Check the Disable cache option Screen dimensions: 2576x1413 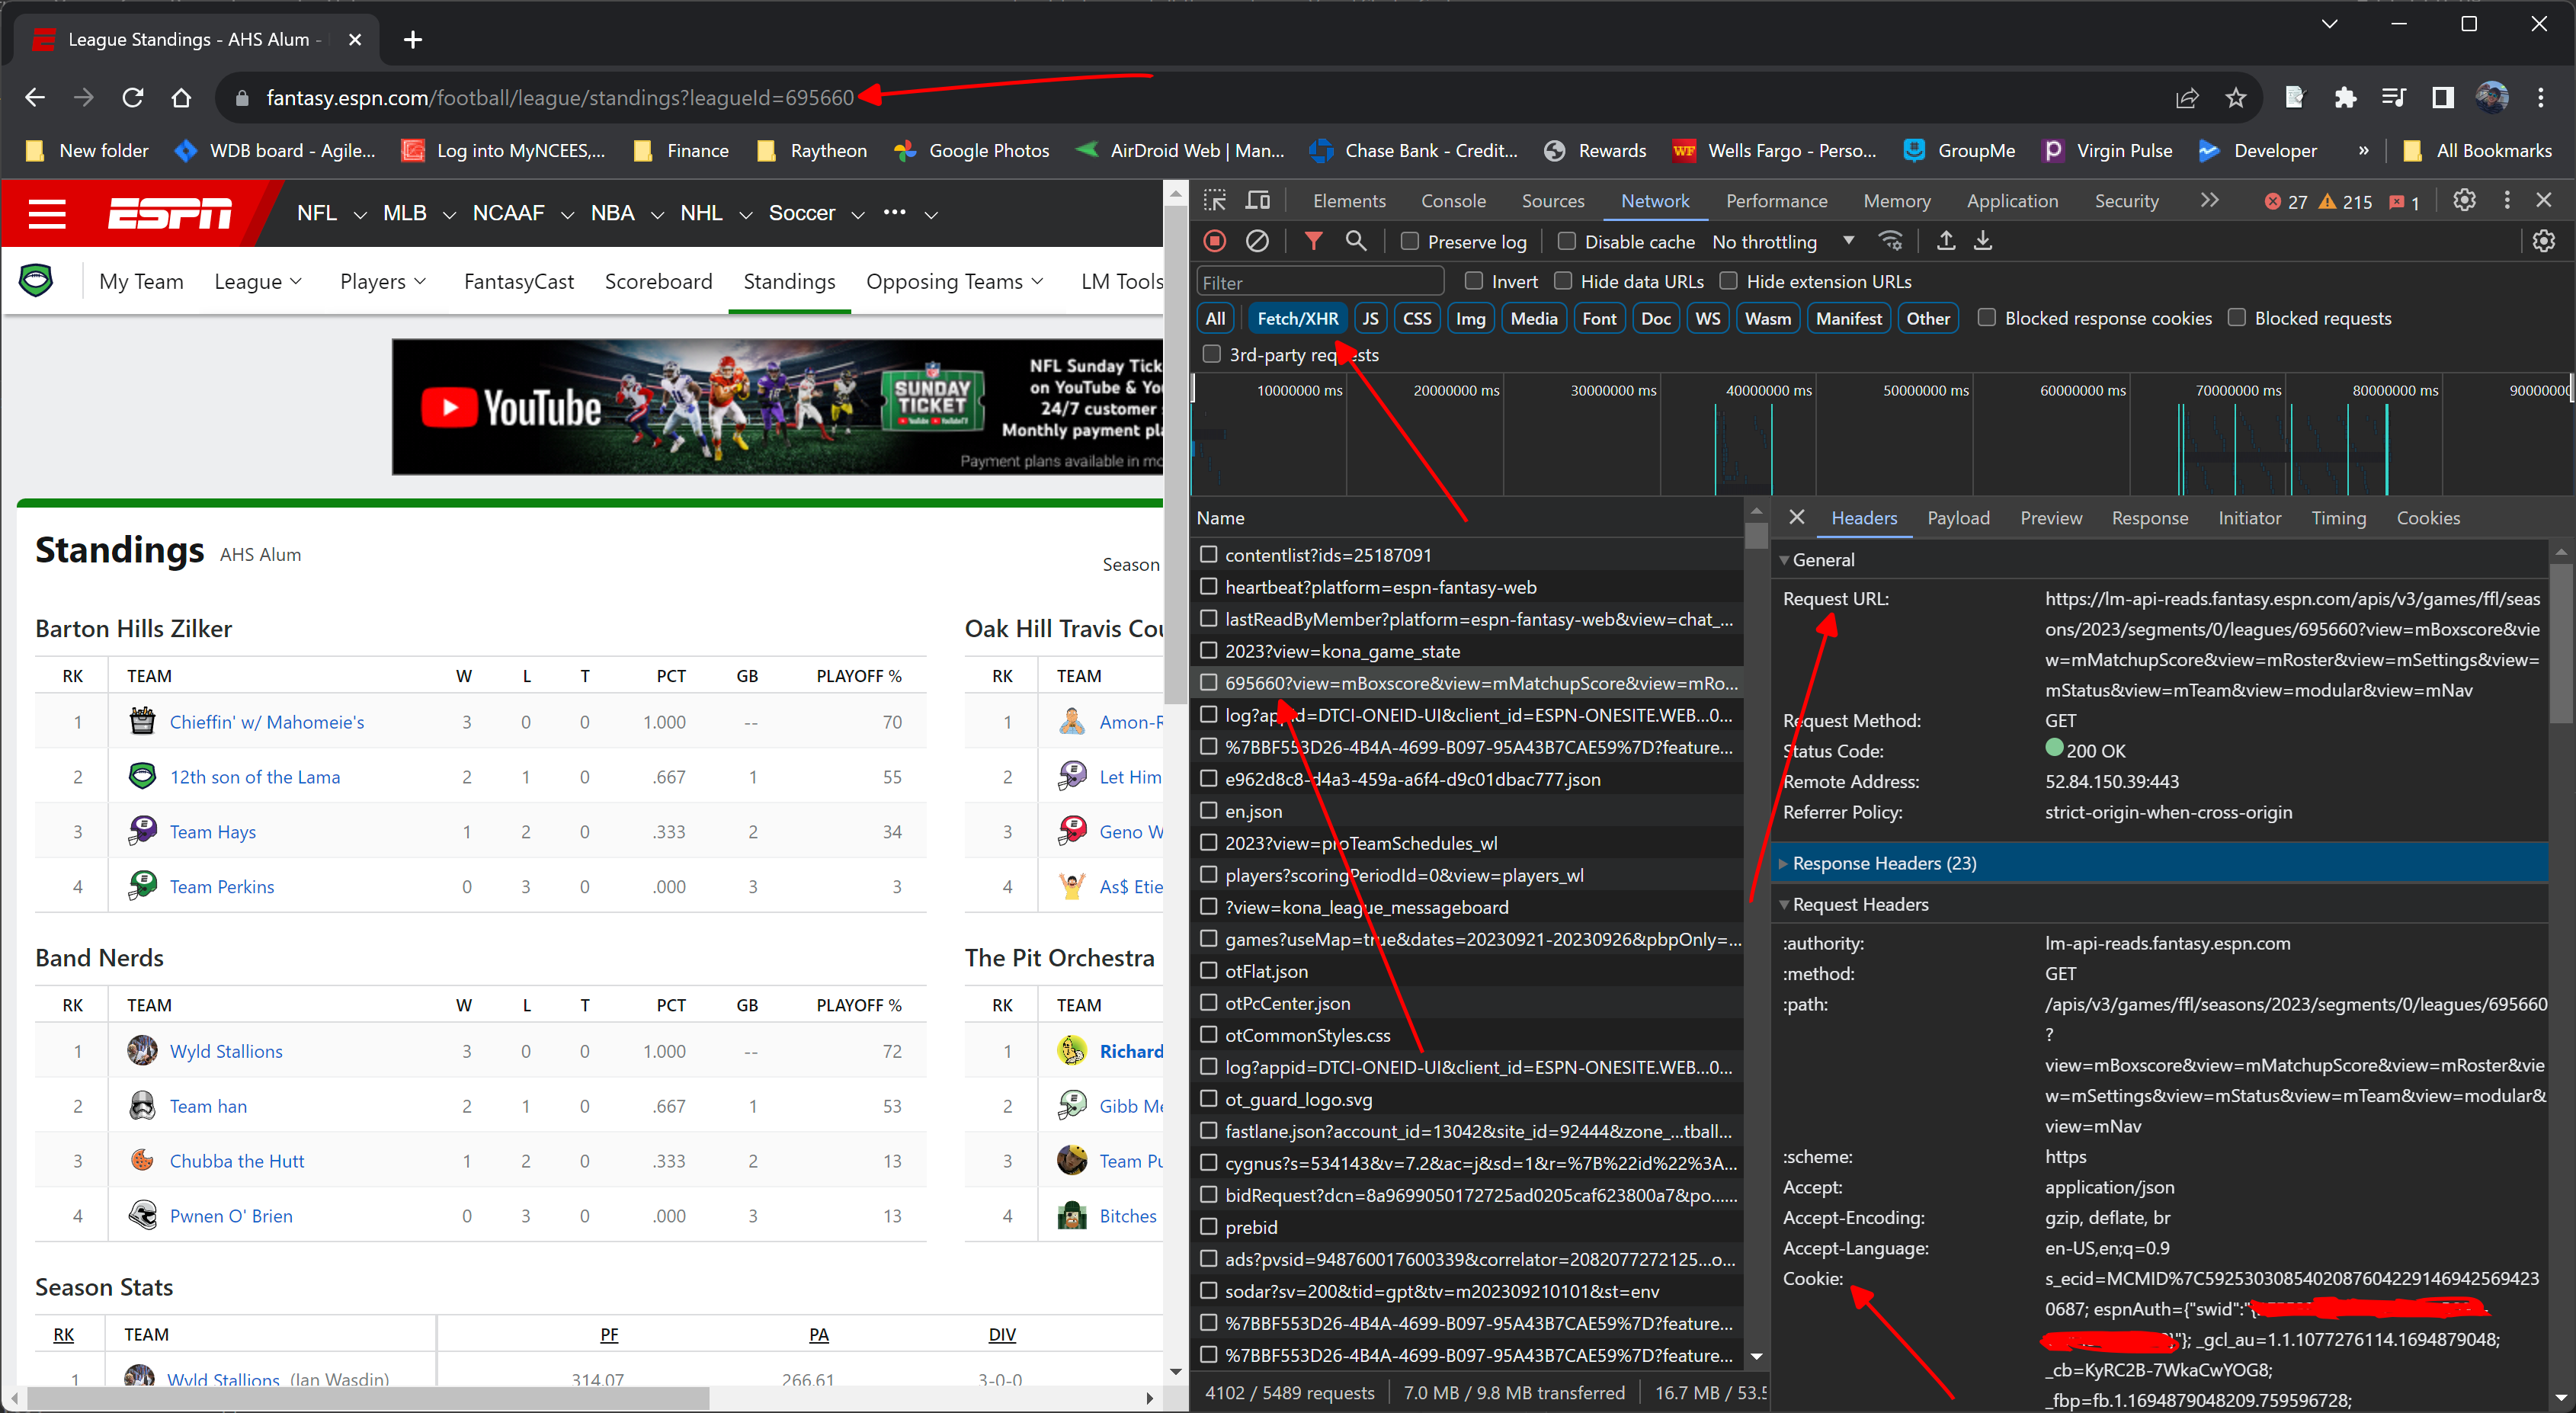[x=1567, y=241]
